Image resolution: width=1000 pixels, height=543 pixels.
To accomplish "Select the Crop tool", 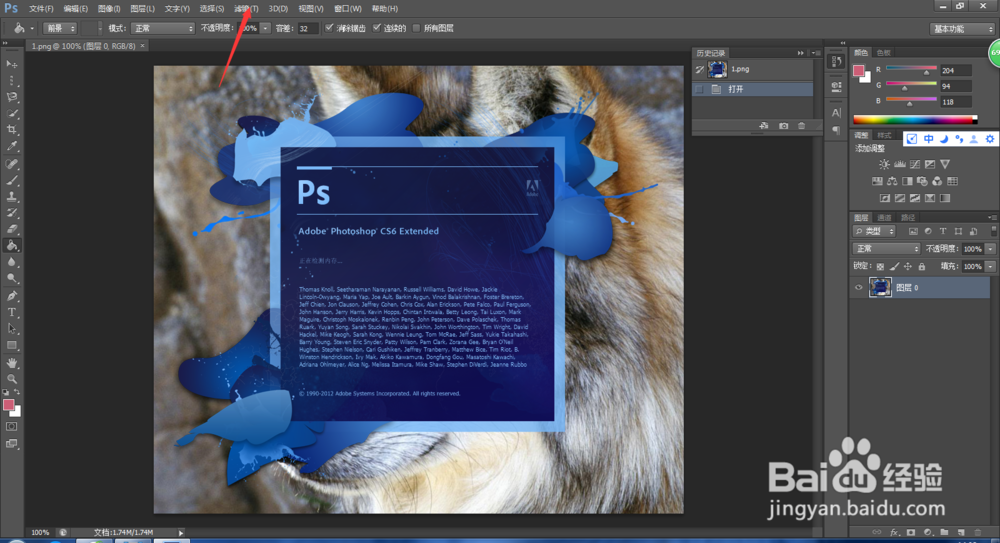I will (x=11, y=130).
